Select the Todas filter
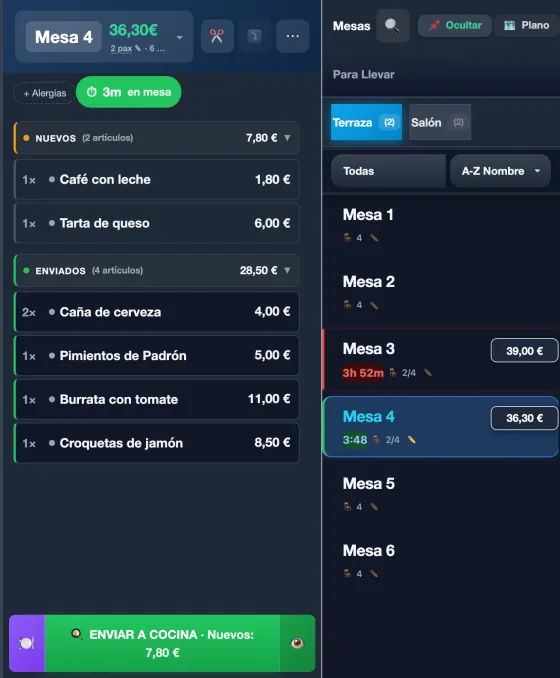 [x=388, y=171]
